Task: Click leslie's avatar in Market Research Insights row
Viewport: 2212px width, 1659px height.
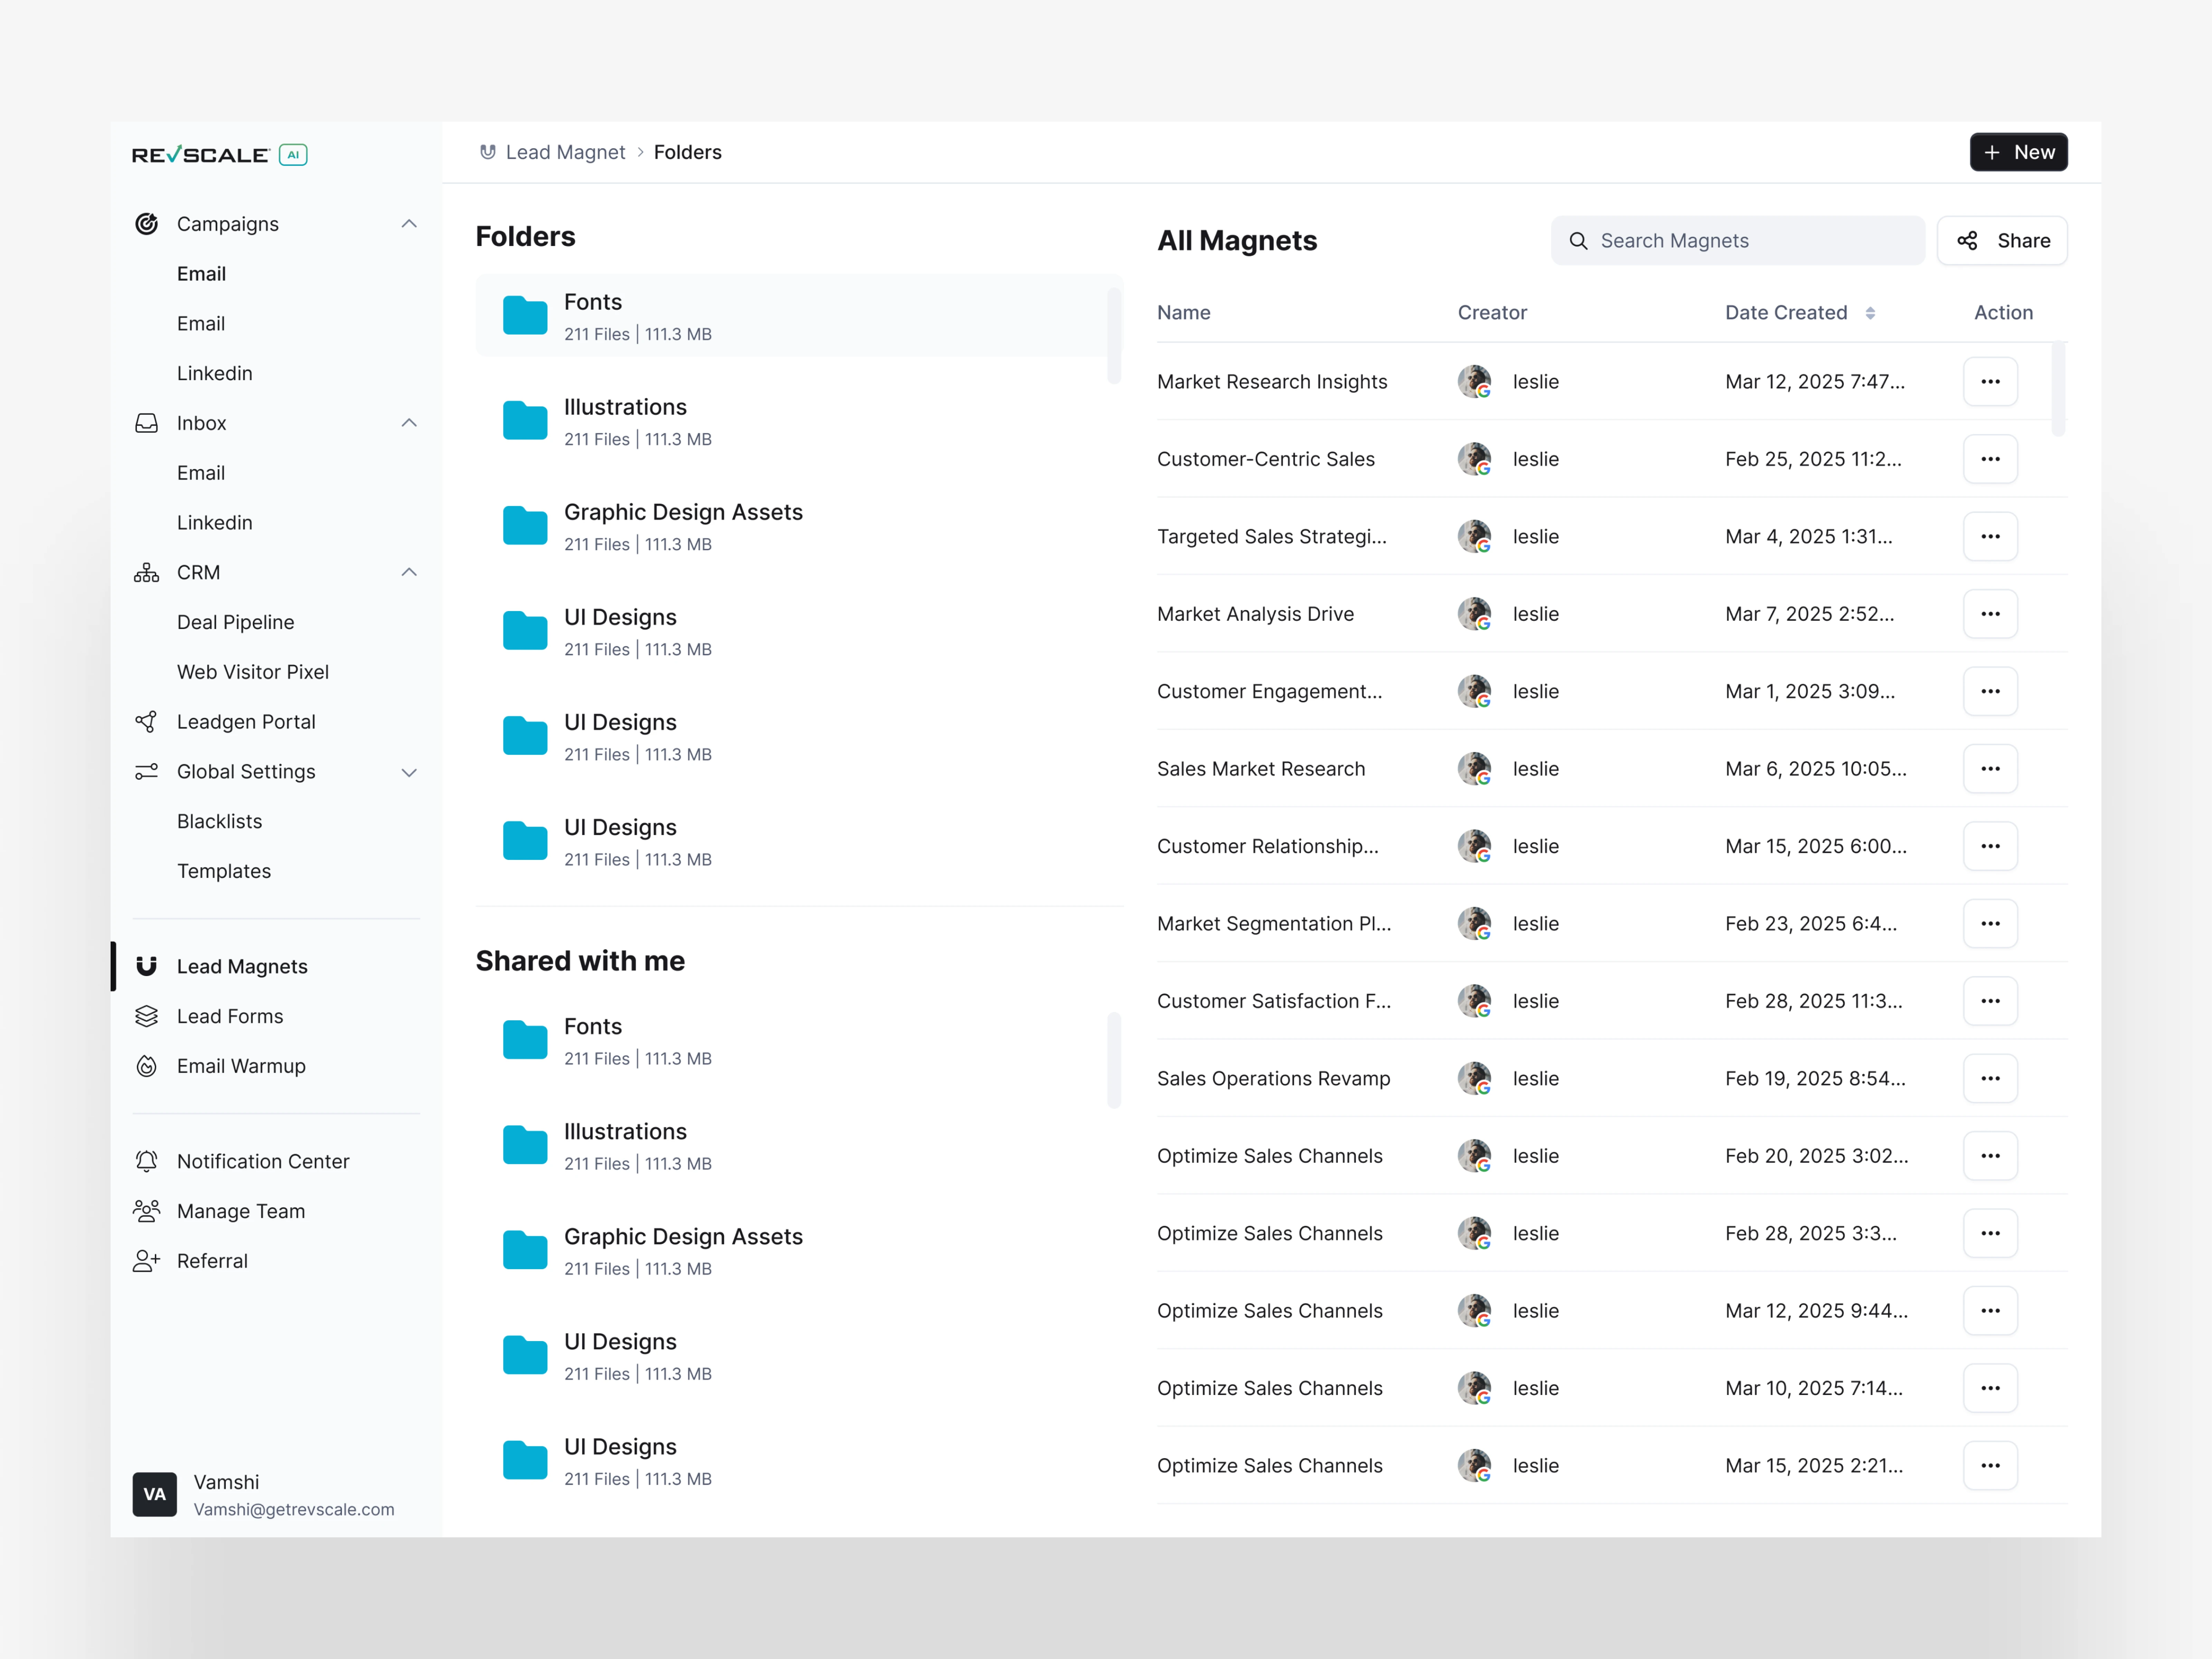Action: click(x=1475, y=382)
